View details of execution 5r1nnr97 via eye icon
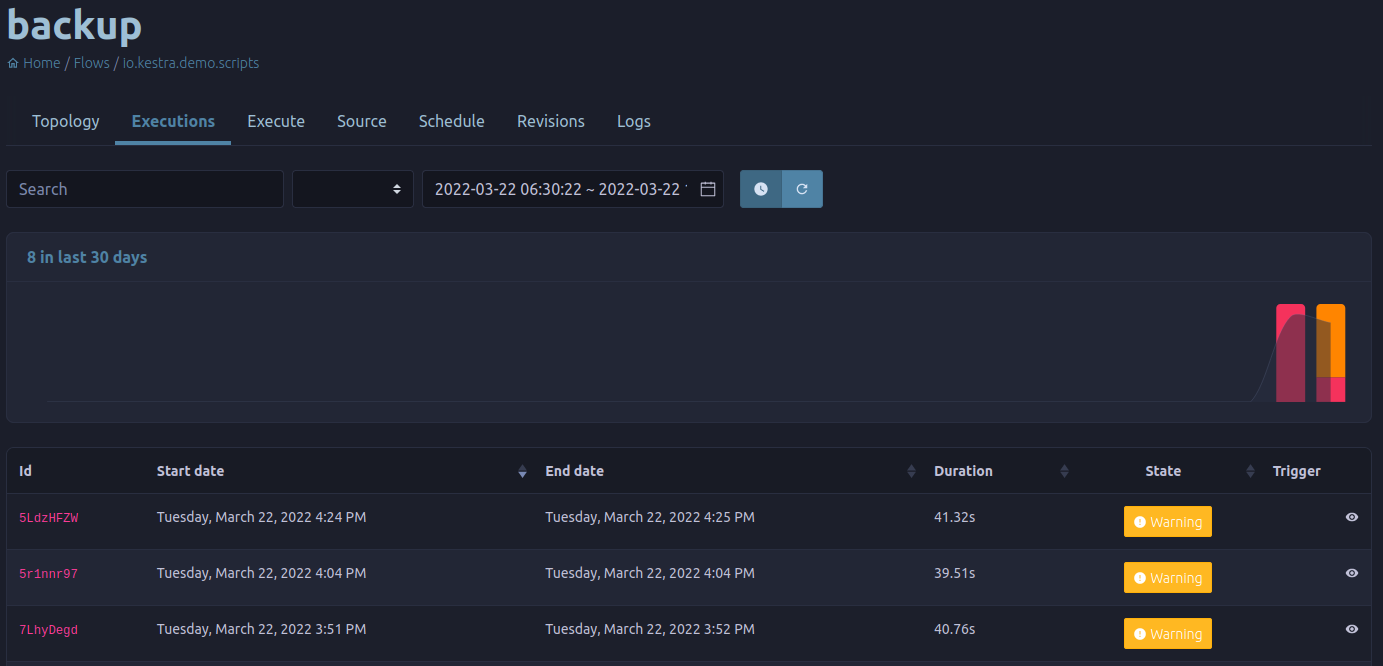This screenshot has width=1383, height=666. [1352, 573]
